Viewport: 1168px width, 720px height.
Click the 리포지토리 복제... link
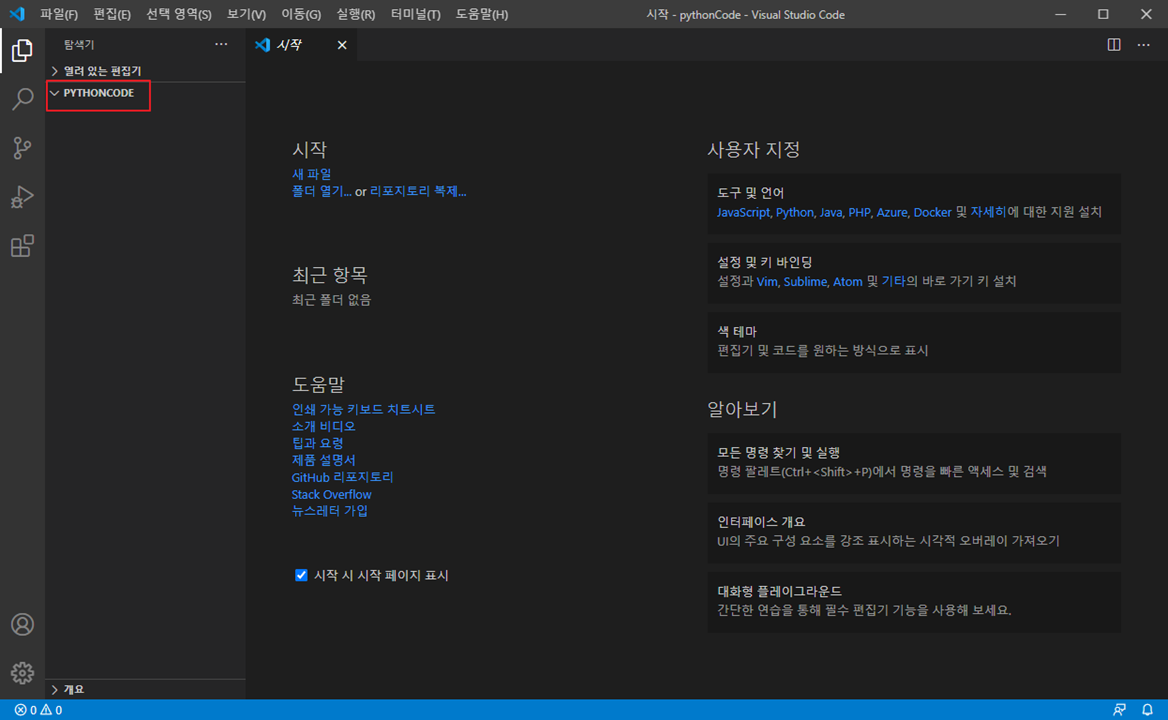pyautogui.click(x=418, y=191)
